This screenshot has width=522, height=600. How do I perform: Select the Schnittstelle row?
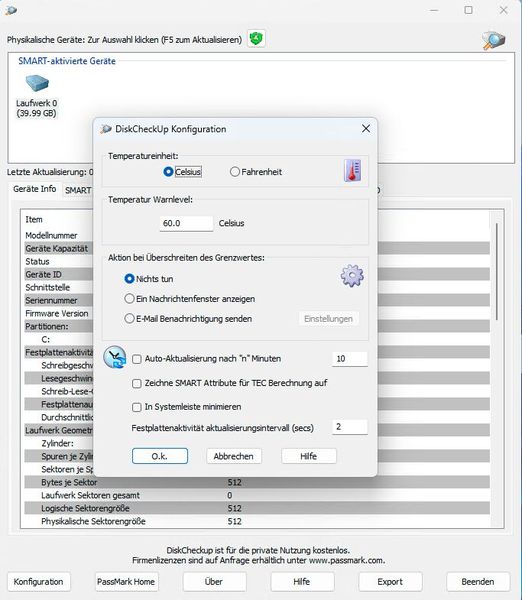tap(257, 287)
